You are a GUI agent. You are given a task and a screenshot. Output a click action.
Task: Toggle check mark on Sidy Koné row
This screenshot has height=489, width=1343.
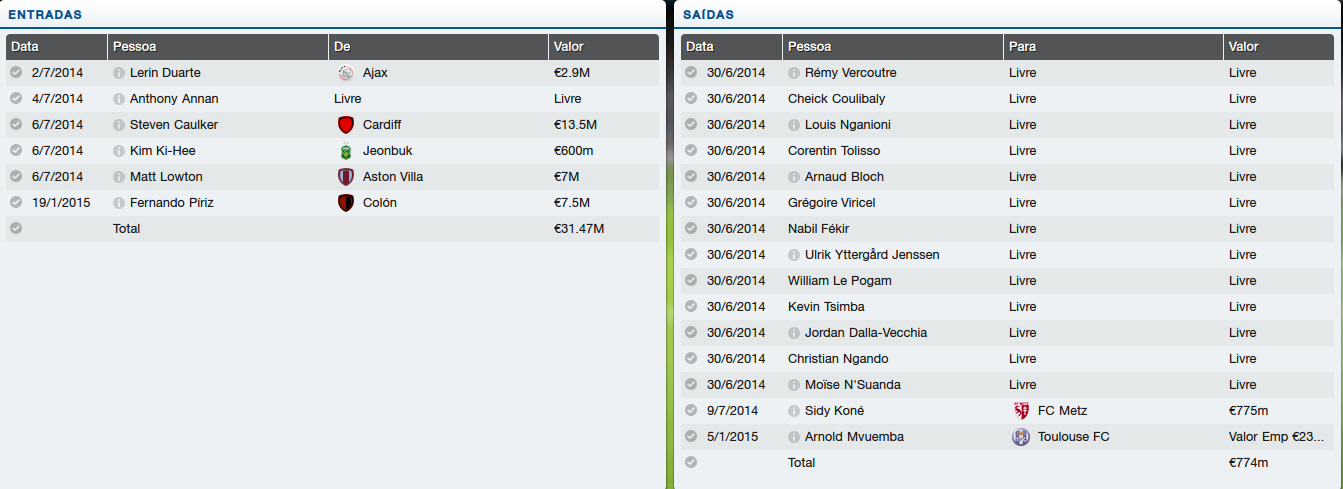pyautogui.click(x=691, y=411)
